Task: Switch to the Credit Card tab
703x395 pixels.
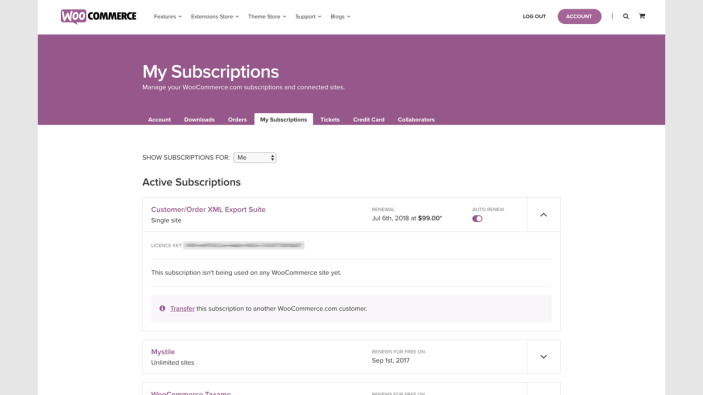Action: (369, 120)
